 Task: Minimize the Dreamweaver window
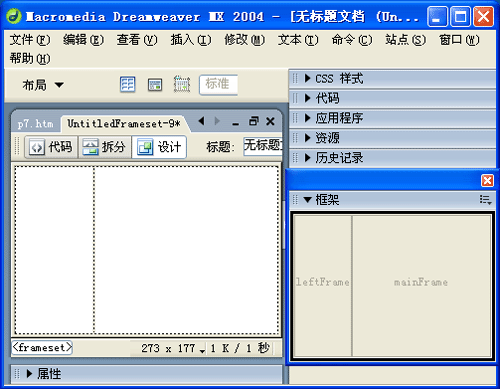(437, 16)
